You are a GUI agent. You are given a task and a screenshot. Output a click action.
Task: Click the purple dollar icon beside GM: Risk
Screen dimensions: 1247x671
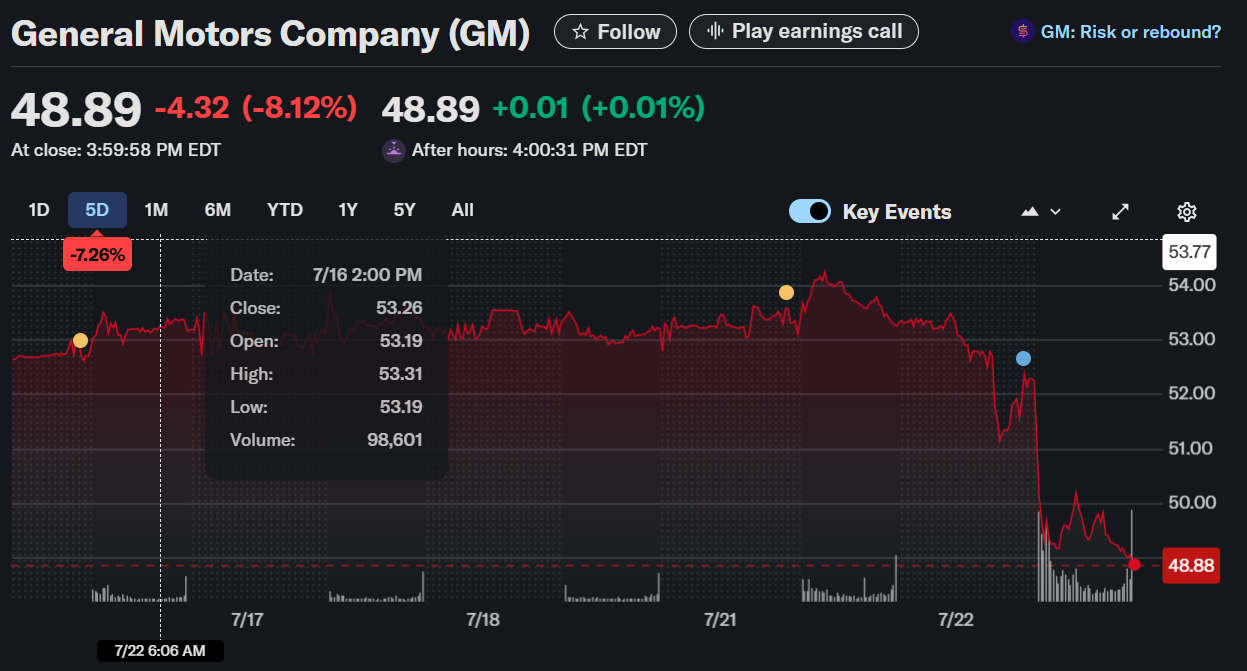(1022, 32)
